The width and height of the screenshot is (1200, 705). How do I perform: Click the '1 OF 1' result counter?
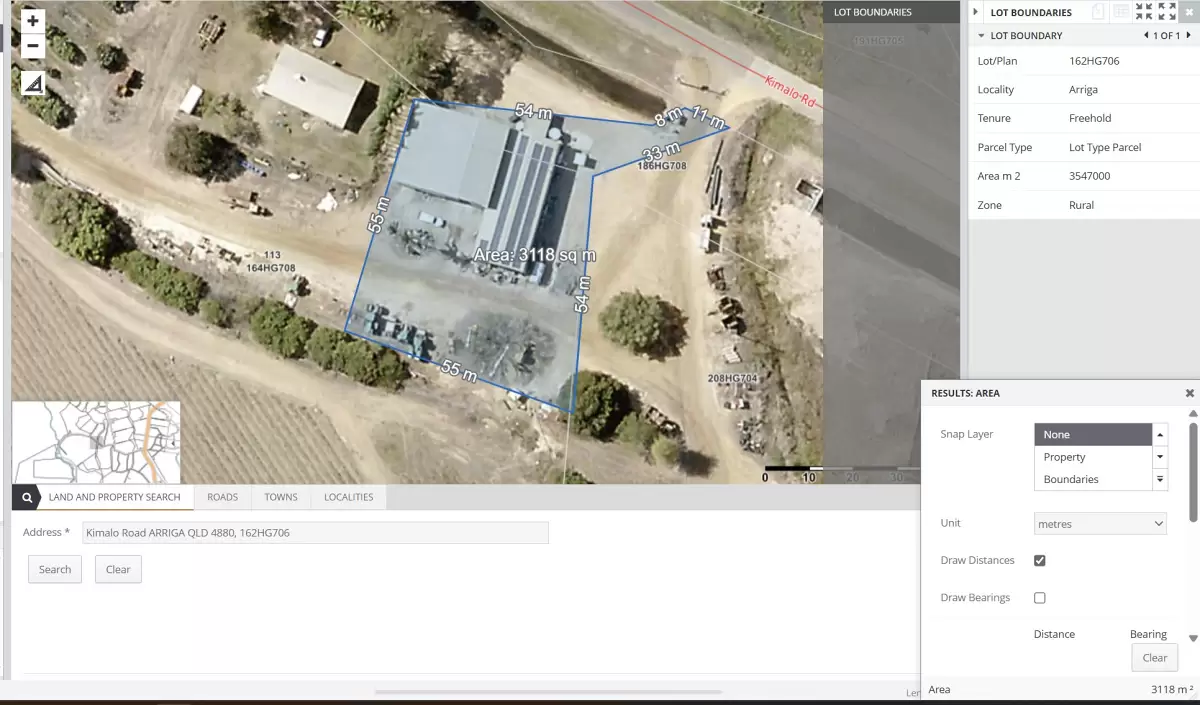coord(1167,35)
